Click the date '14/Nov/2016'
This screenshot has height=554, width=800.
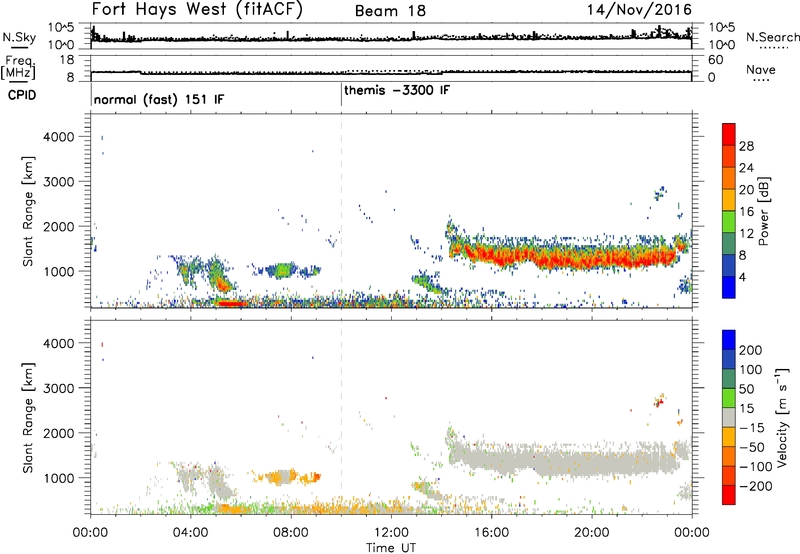639,10
